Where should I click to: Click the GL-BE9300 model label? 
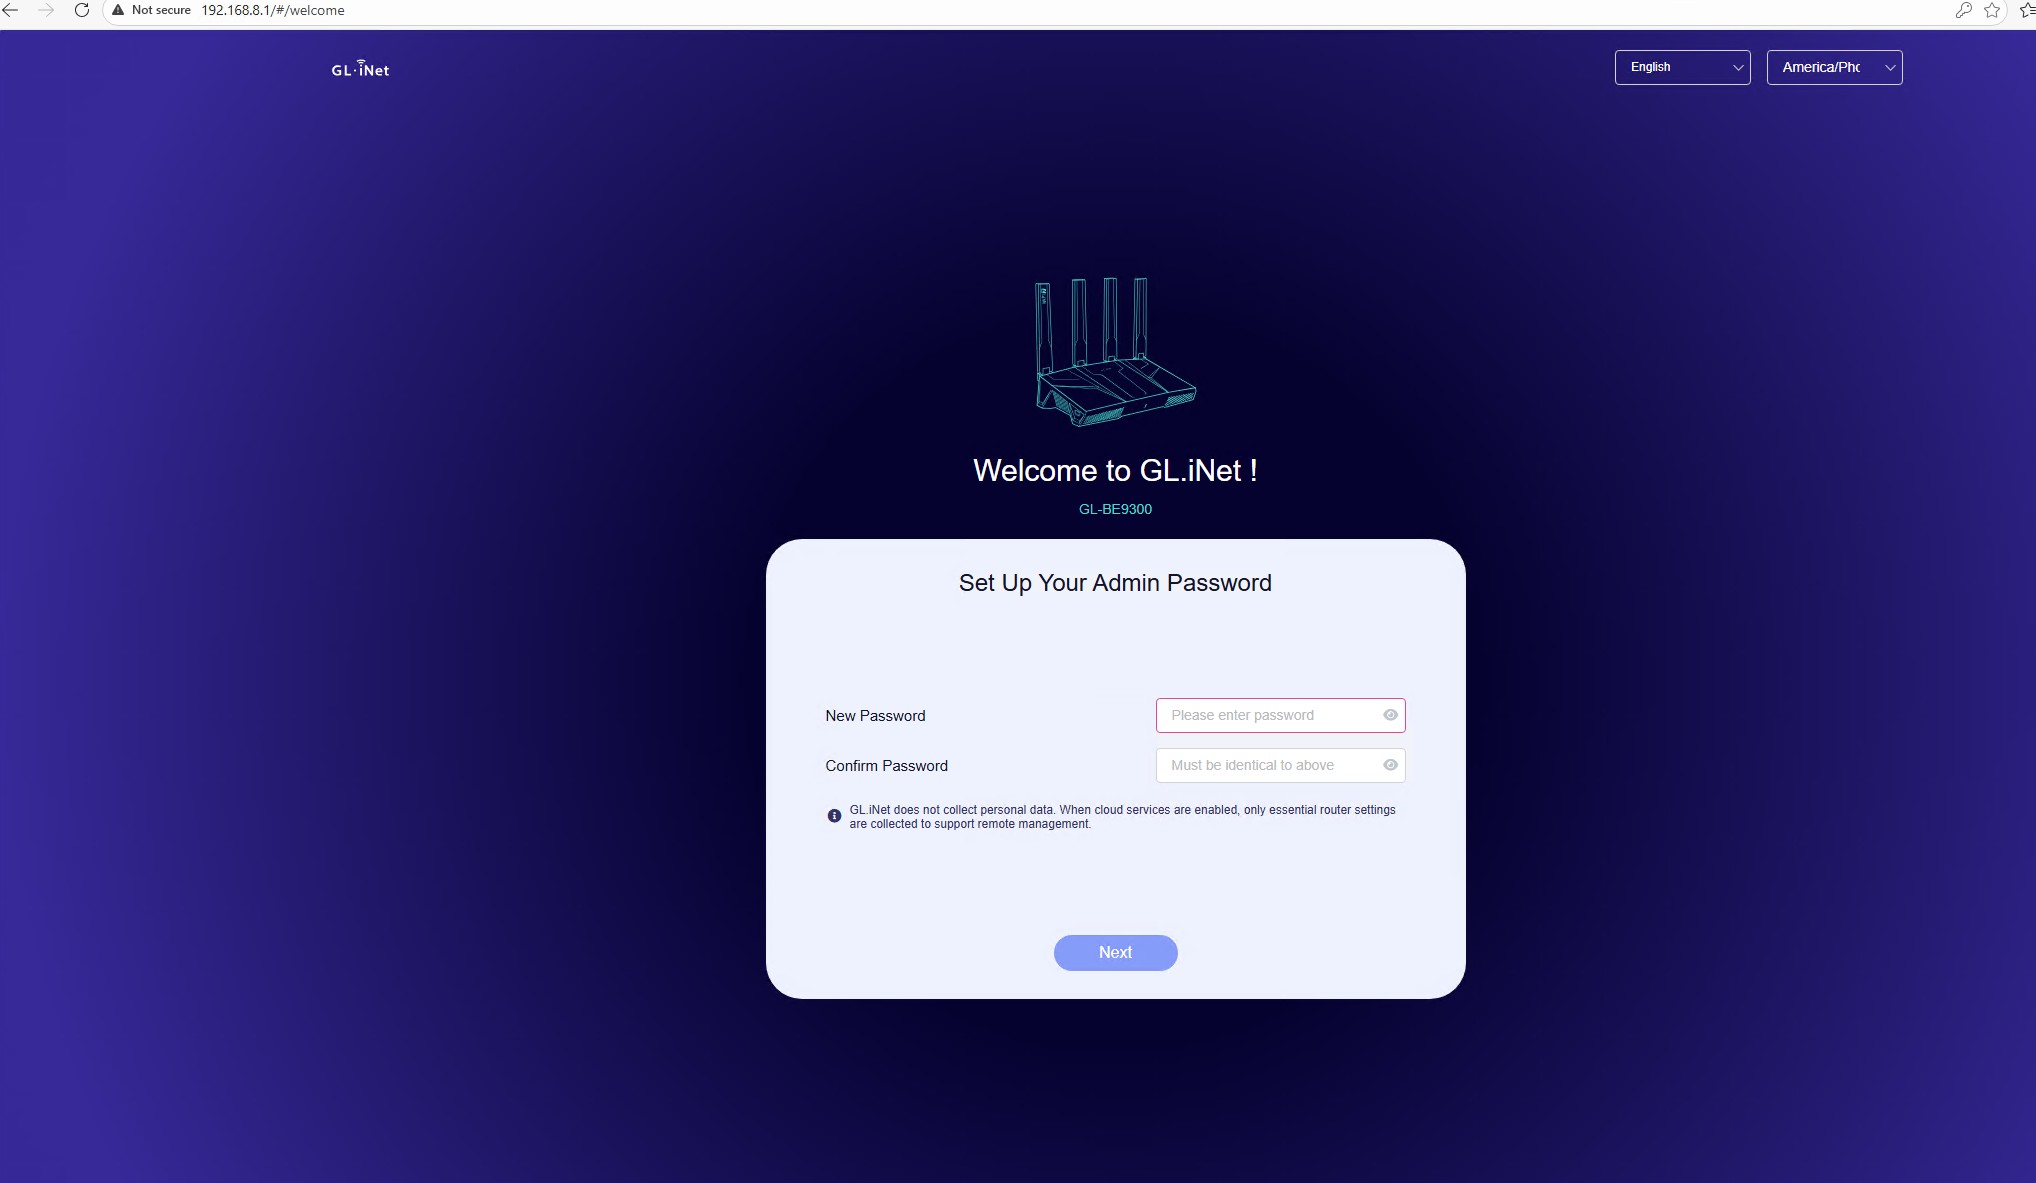(1115, 509)
